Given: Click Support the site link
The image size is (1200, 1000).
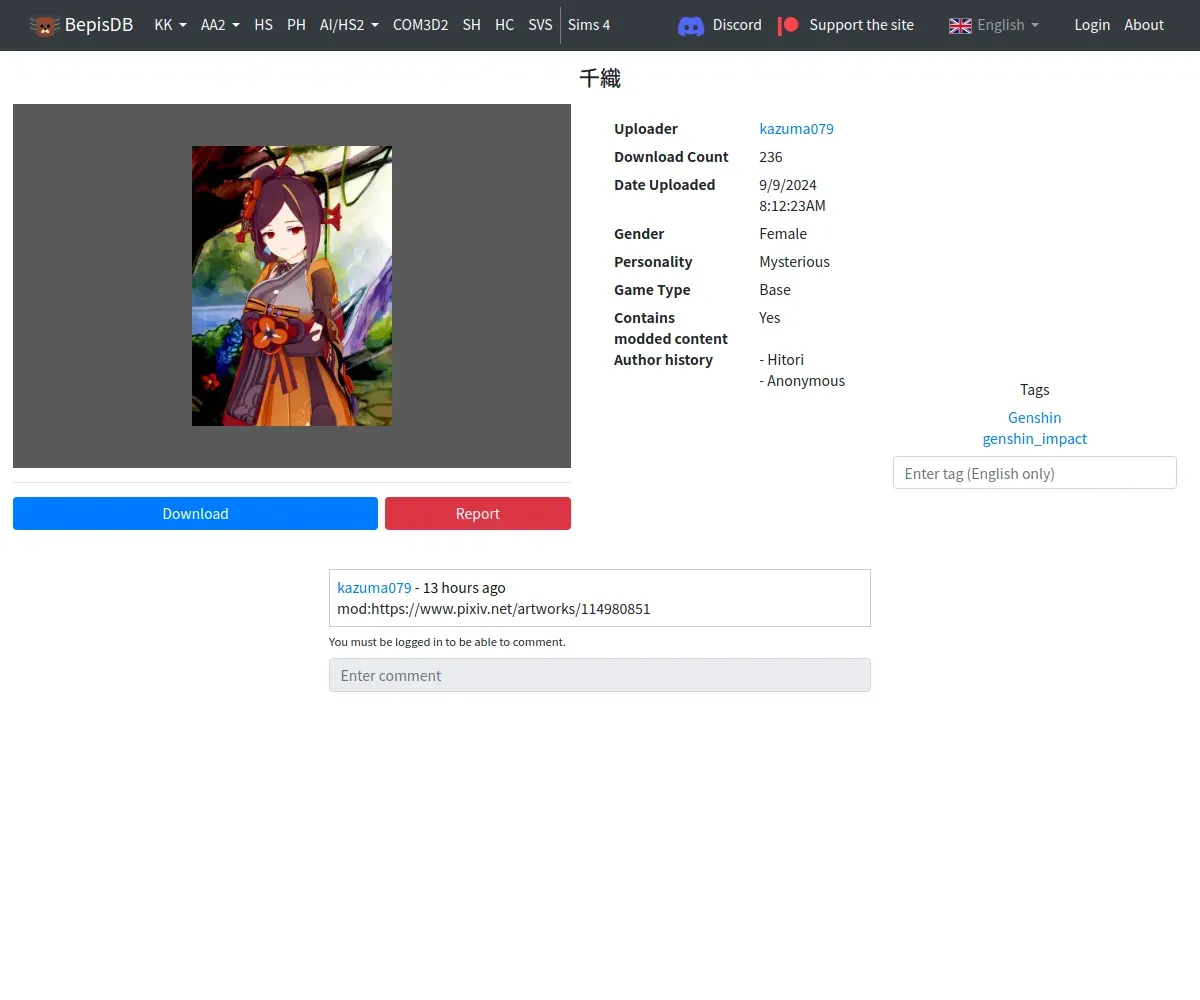Looking at the screenshot, I should (861, 25).
